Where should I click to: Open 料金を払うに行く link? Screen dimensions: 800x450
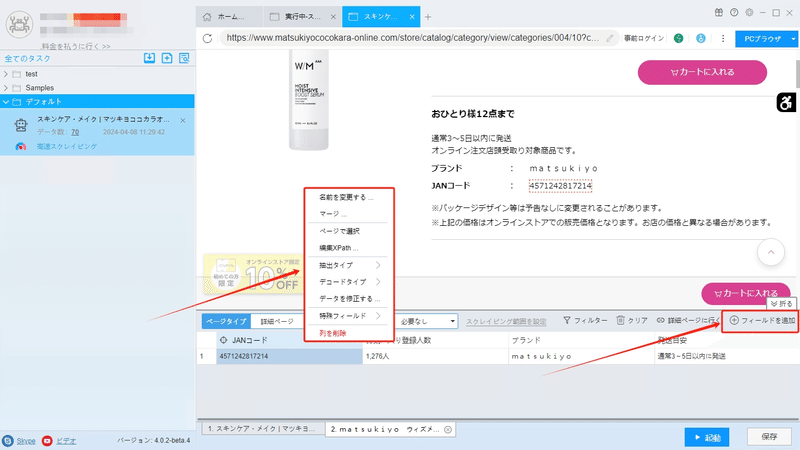(76, 46)
